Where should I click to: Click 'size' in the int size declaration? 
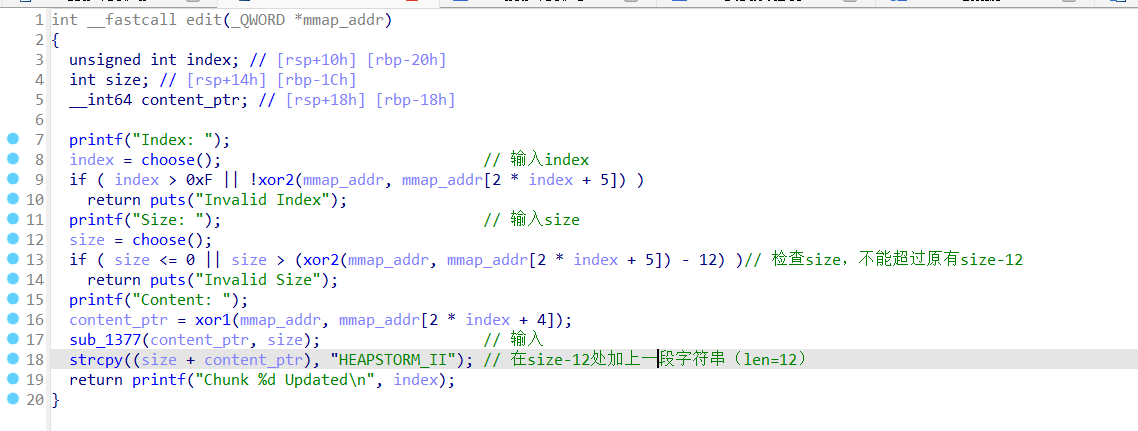(123, 80)
